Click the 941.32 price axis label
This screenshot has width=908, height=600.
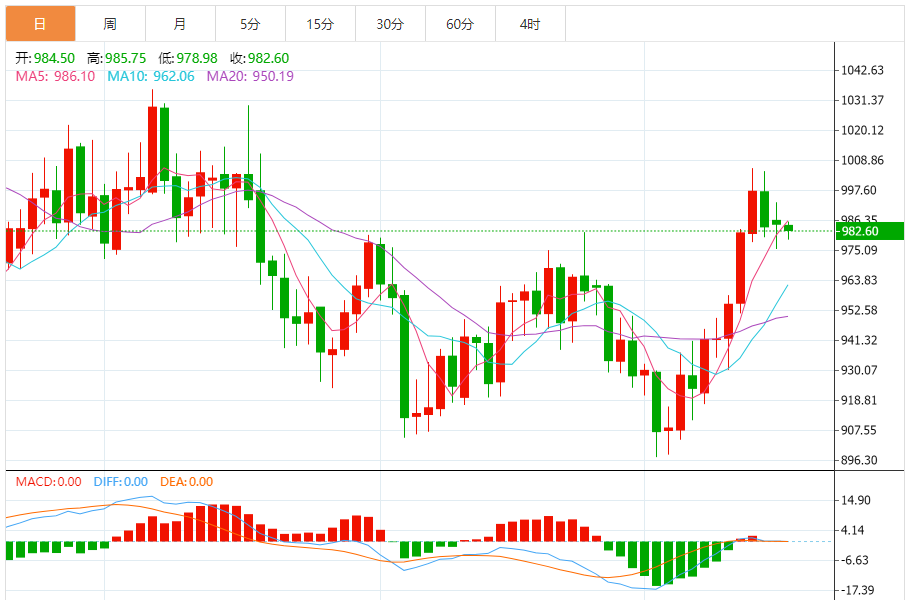coord(859,340)
